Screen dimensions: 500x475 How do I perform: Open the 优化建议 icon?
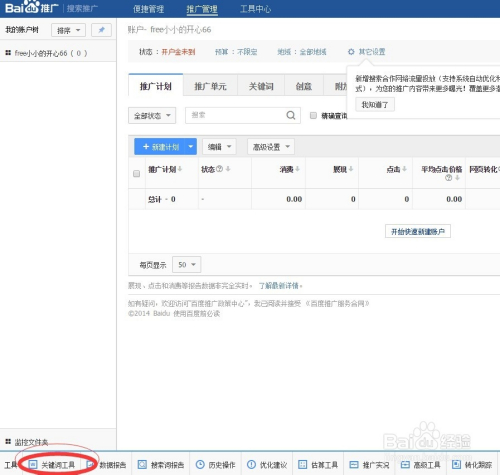pyautogui.click(x=251, y=464)
